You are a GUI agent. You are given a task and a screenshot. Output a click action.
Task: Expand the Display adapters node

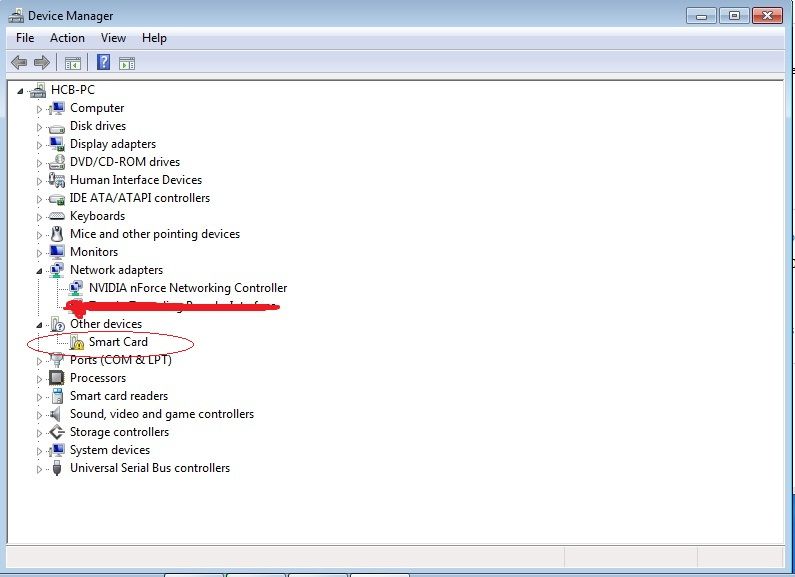pos(40,145)
